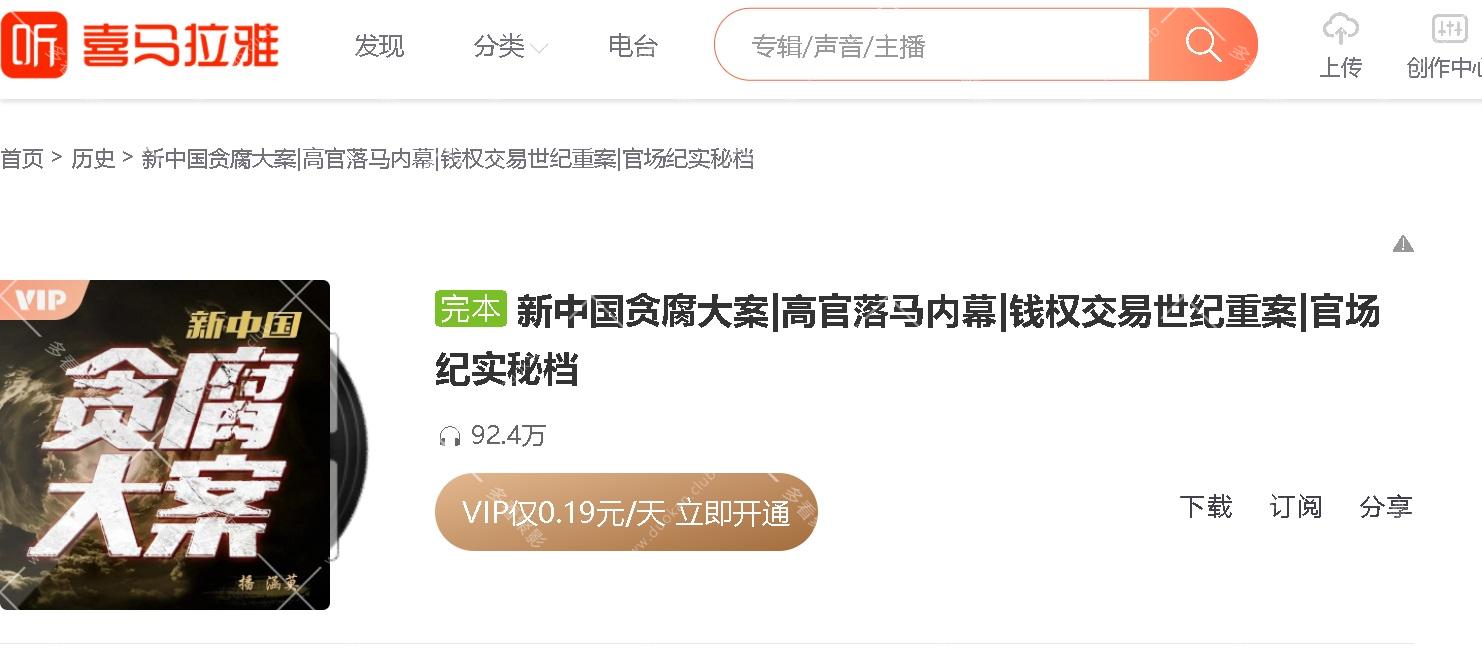Image resolution: width=1482 pixels, height=648 pixels.
Task: Click the headphone play count icon
Action: point(450,436)
